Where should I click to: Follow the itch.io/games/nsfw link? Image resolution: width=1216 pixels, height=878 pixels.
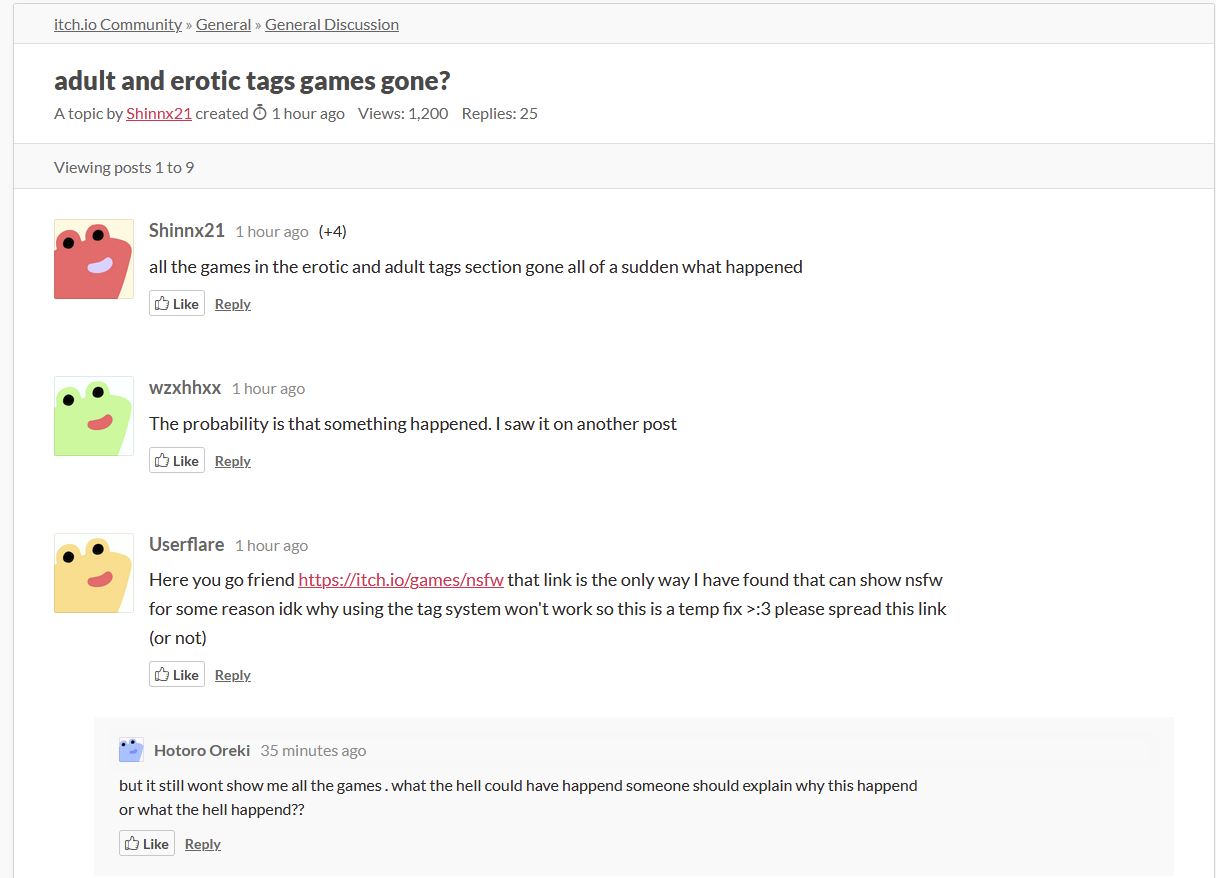(401, 580)
